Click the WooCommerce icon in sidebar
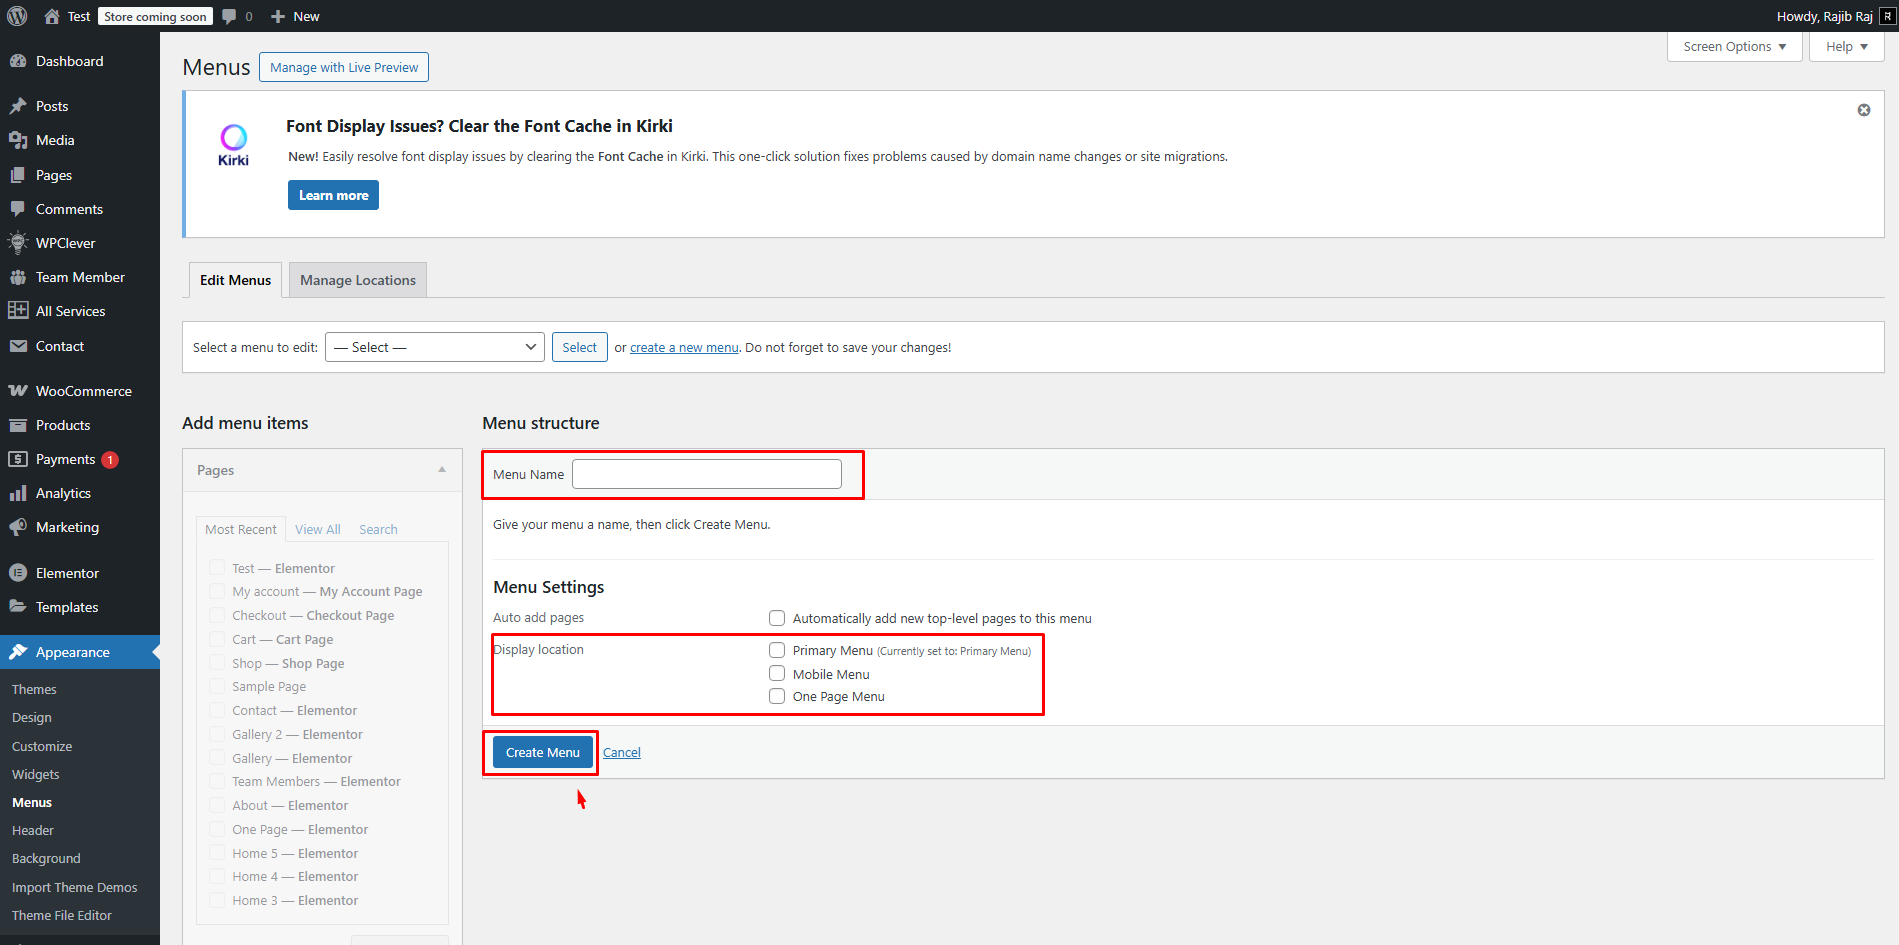This screenshot has height=945, width=1899. coord(18,391)
